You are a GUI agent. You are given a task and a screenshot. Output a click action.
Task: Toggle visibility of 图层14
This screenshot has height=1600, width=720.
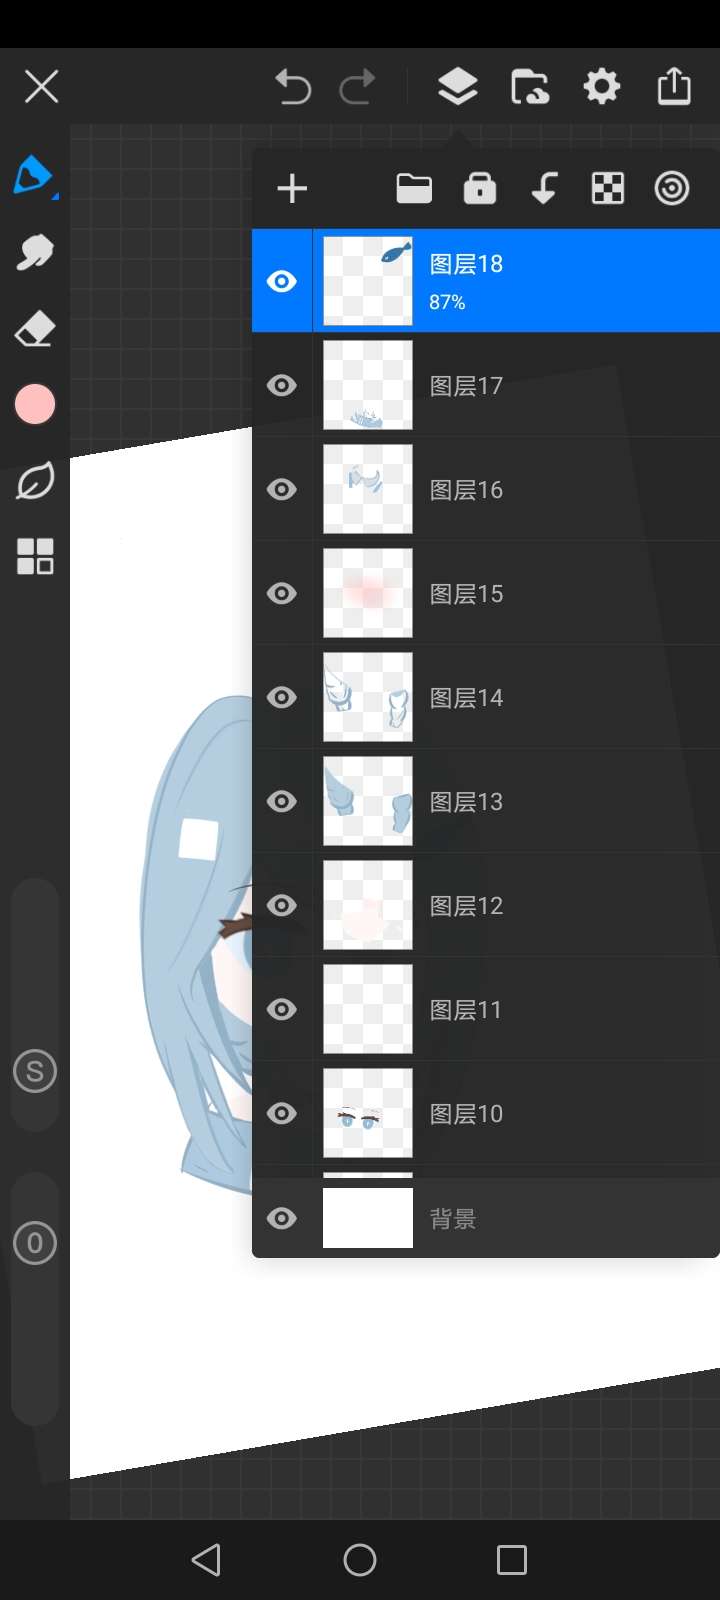point(282,697)
